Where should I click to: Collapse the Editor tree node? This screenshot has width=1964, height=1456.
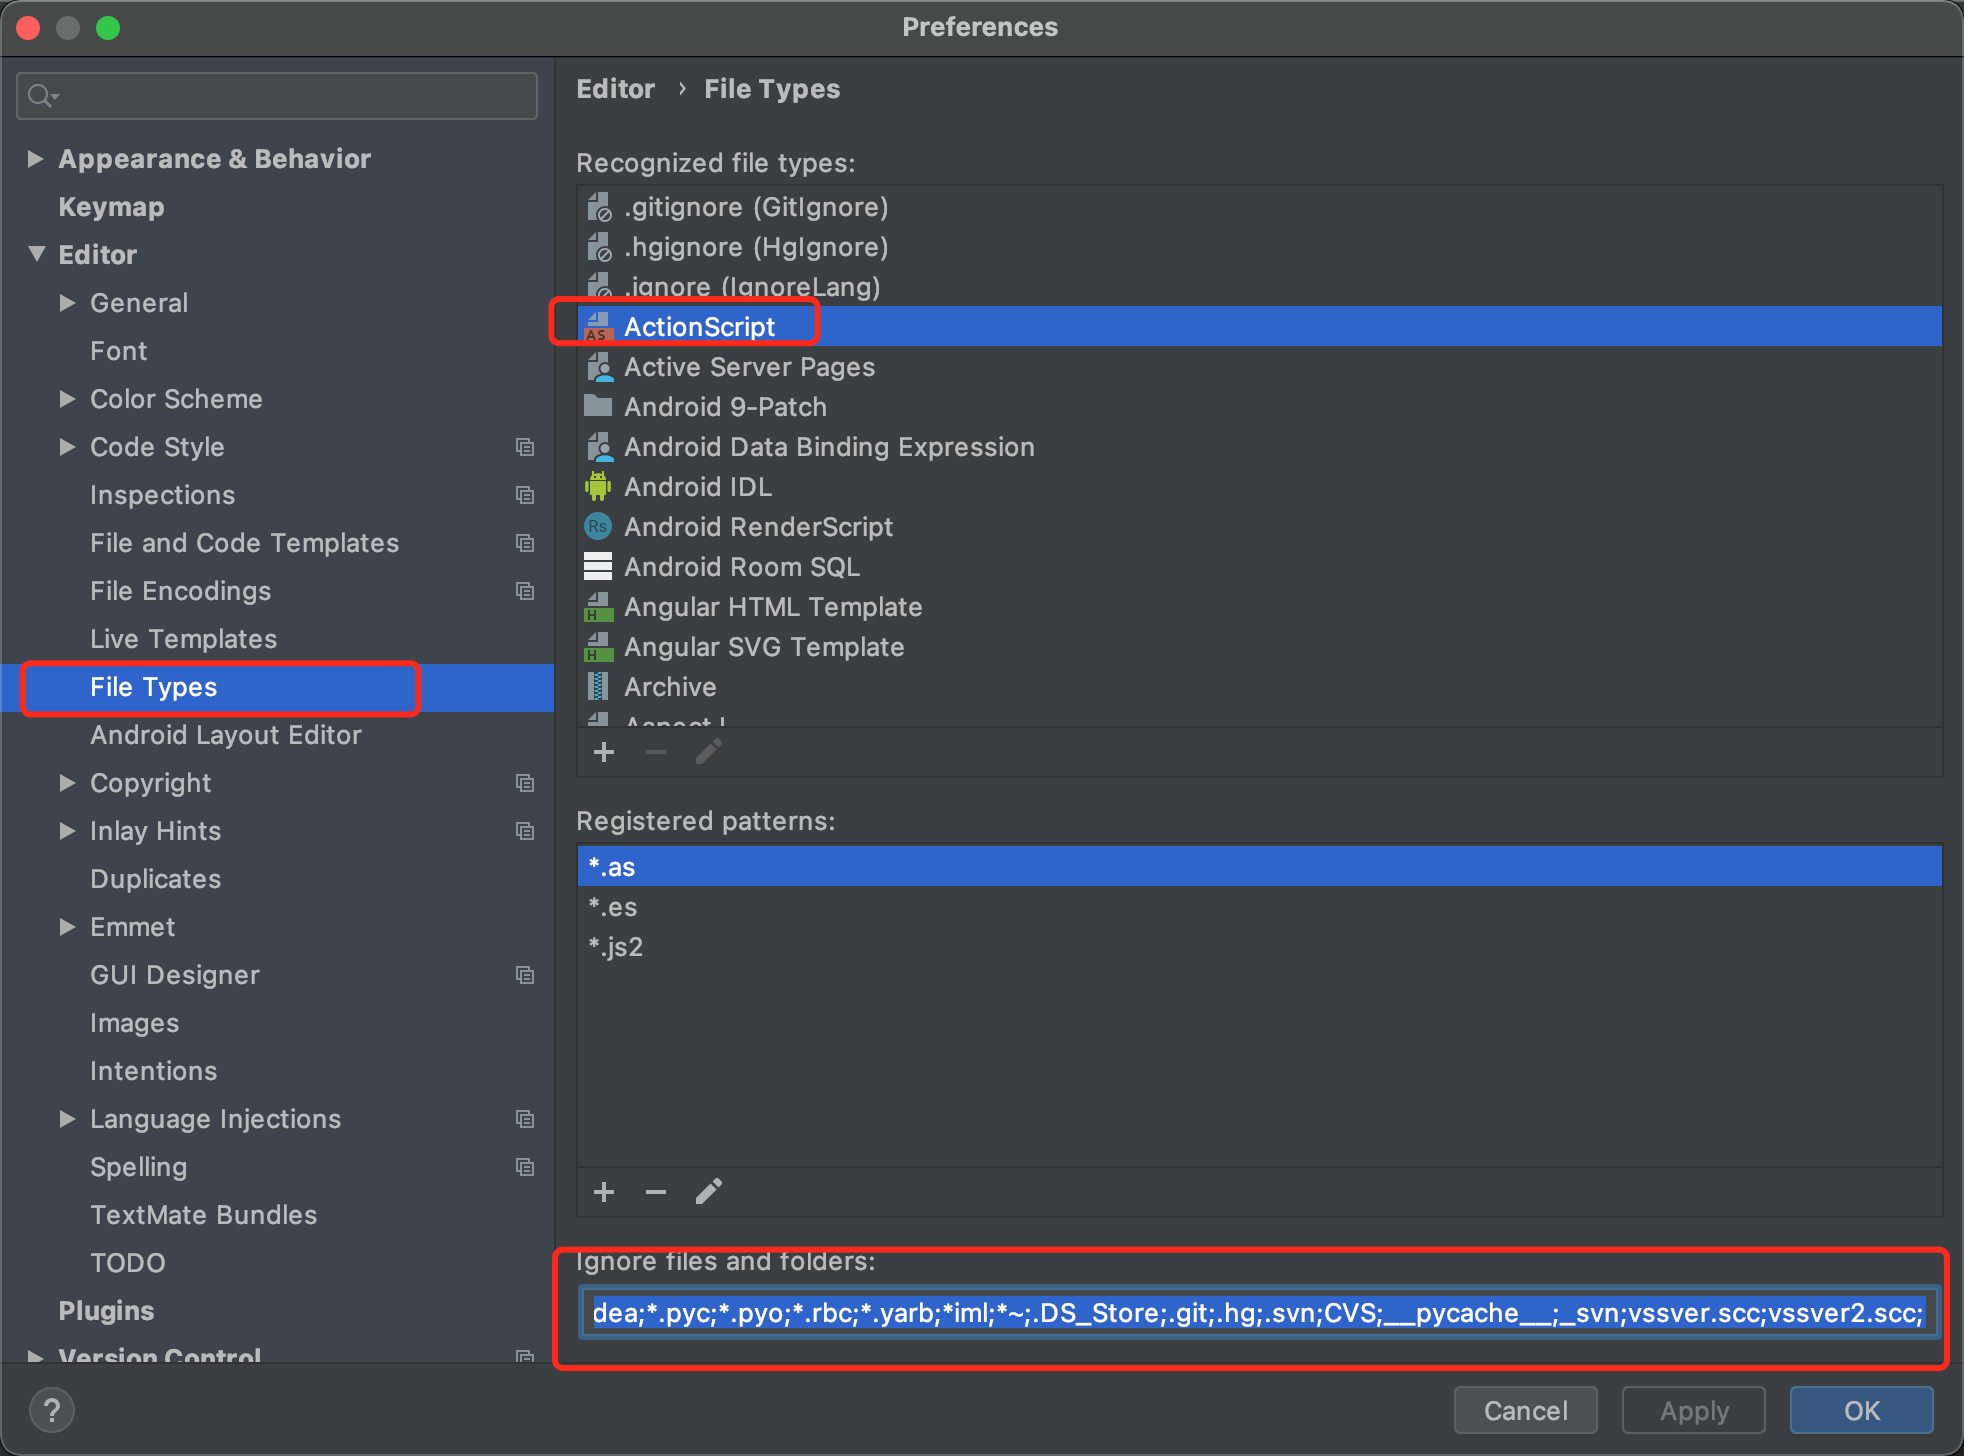pyautogui.click(x=36, y=255)
